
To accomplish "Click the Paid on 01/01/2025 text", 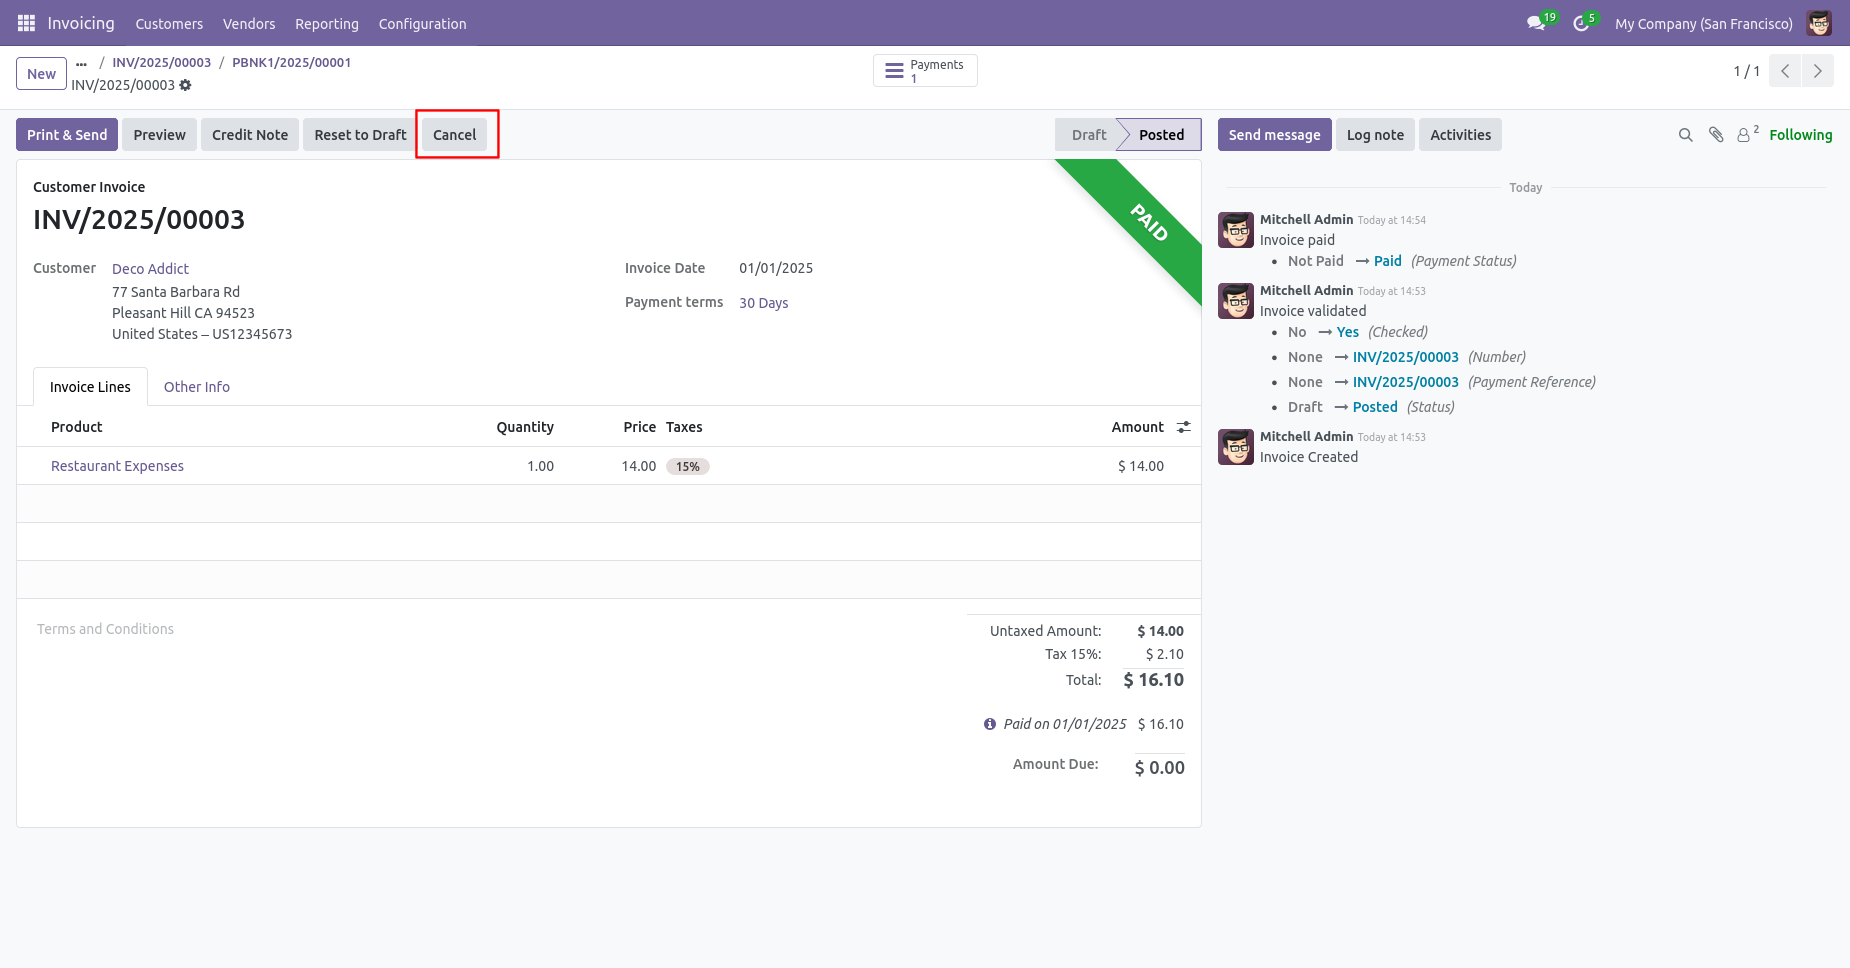I will tap(1065, 724).
